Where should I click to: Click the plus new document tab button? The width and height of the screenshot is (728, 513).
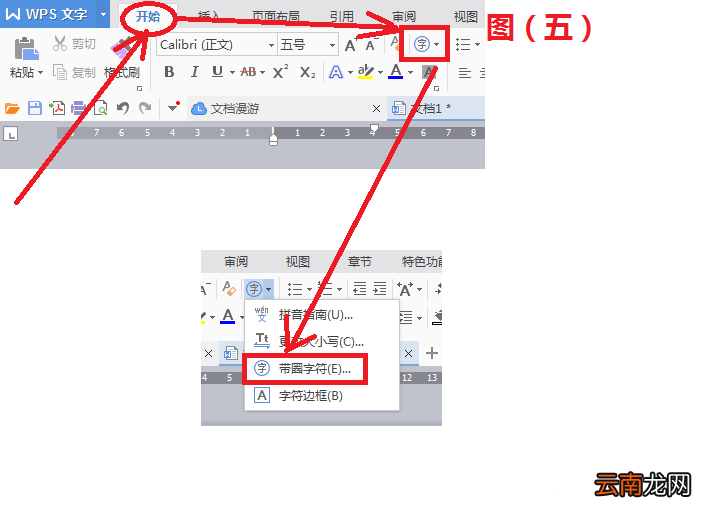(x=432, y=353)
